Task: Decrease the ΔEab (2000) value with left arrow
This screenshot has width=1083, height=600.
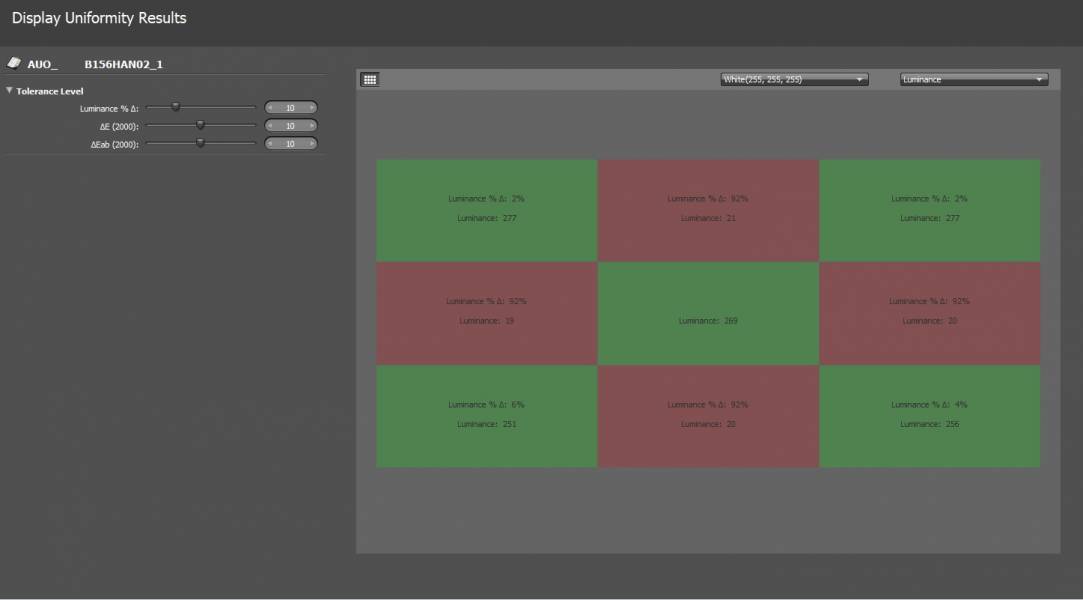Action: coord(270,144)
